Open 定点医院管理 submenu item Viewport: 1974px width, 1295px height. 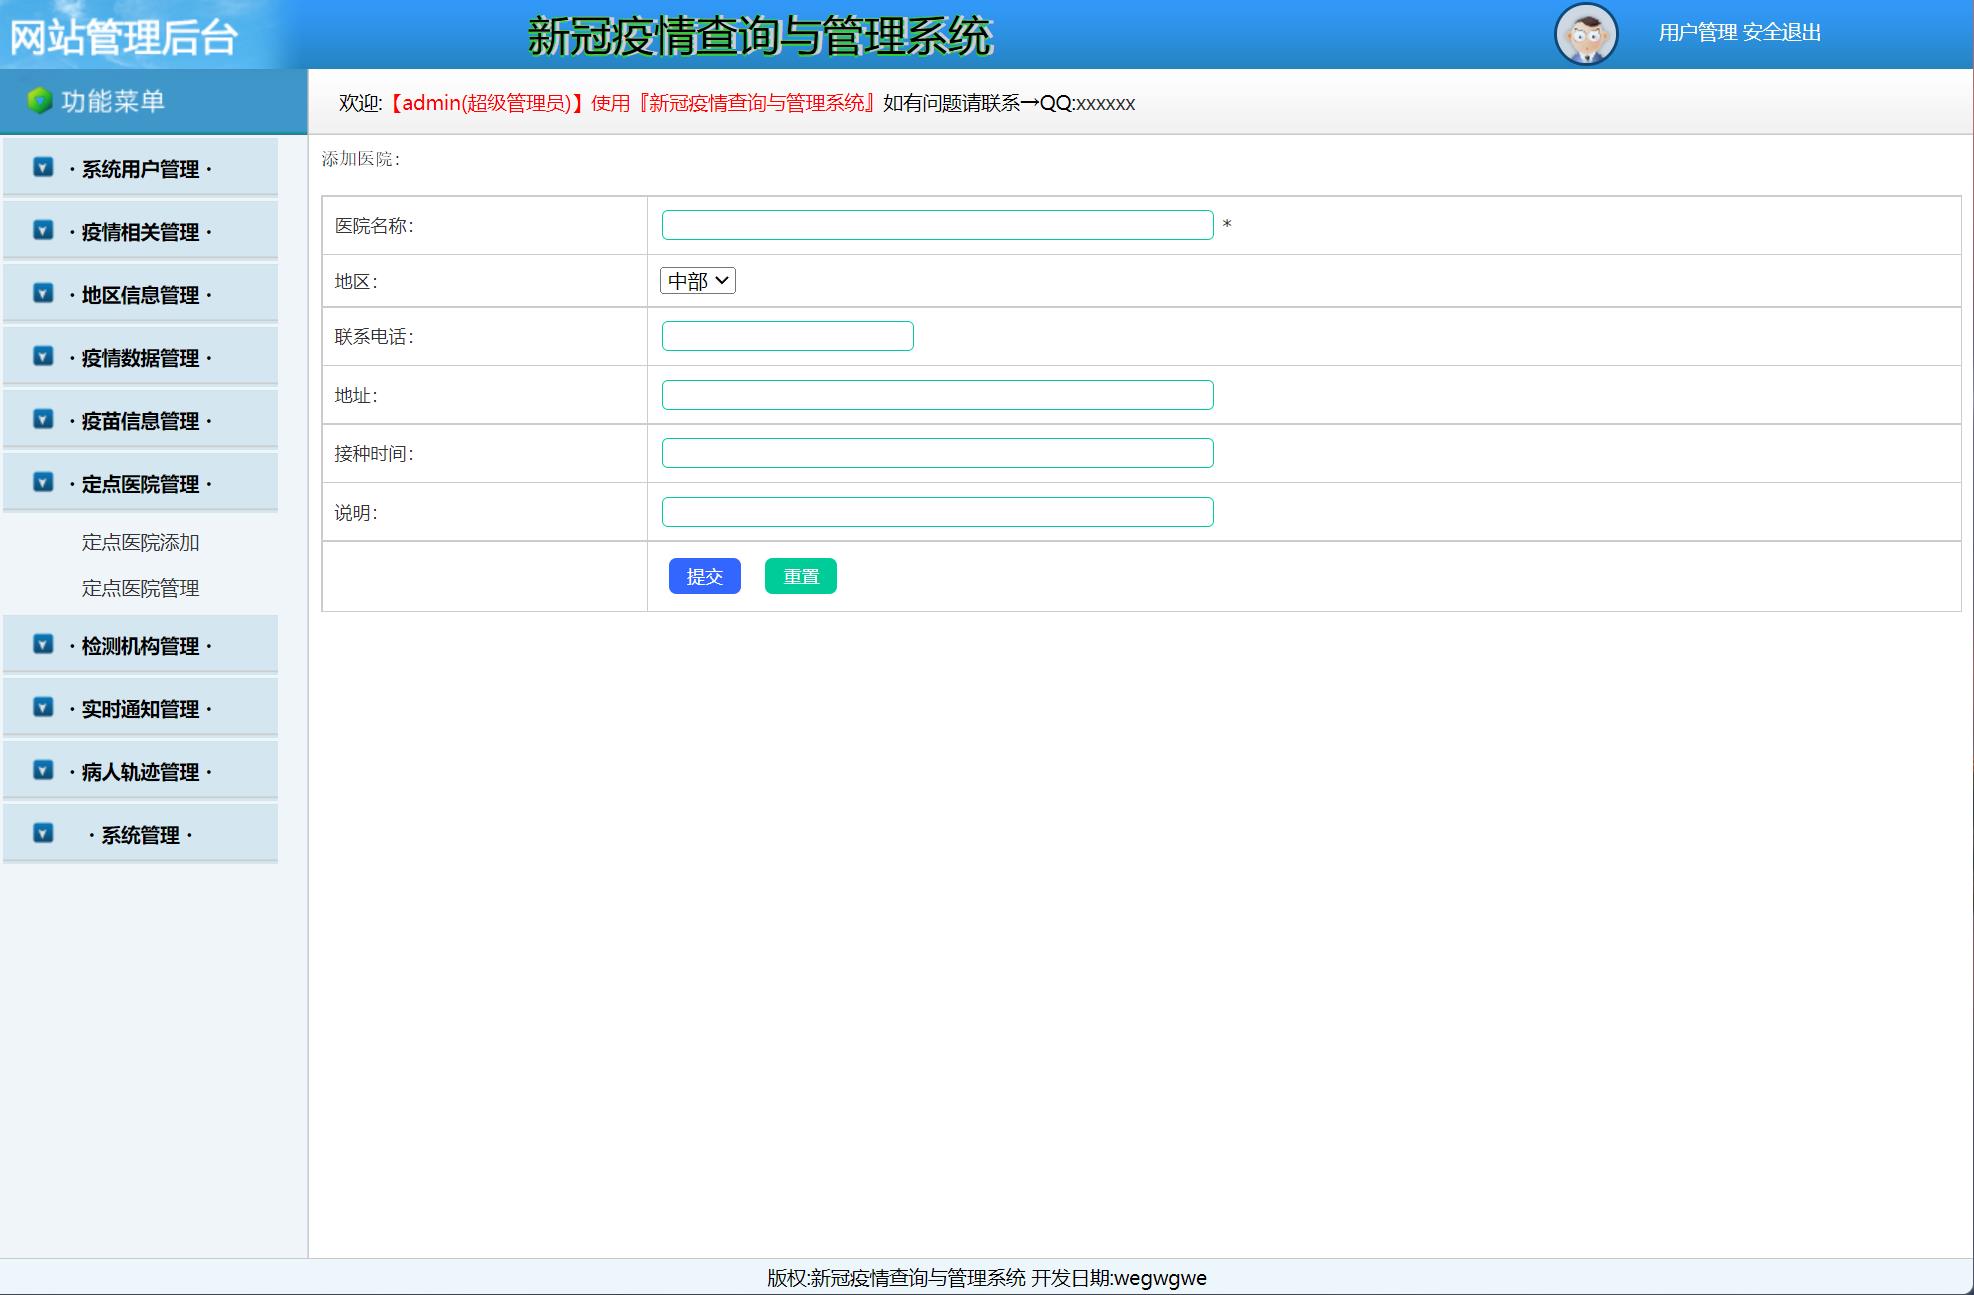(140, 588)
